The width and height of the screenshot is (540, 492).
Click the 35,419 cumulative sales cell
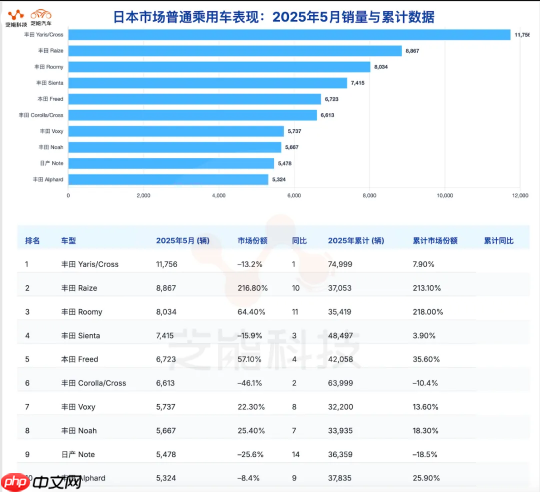coord(340,312)
